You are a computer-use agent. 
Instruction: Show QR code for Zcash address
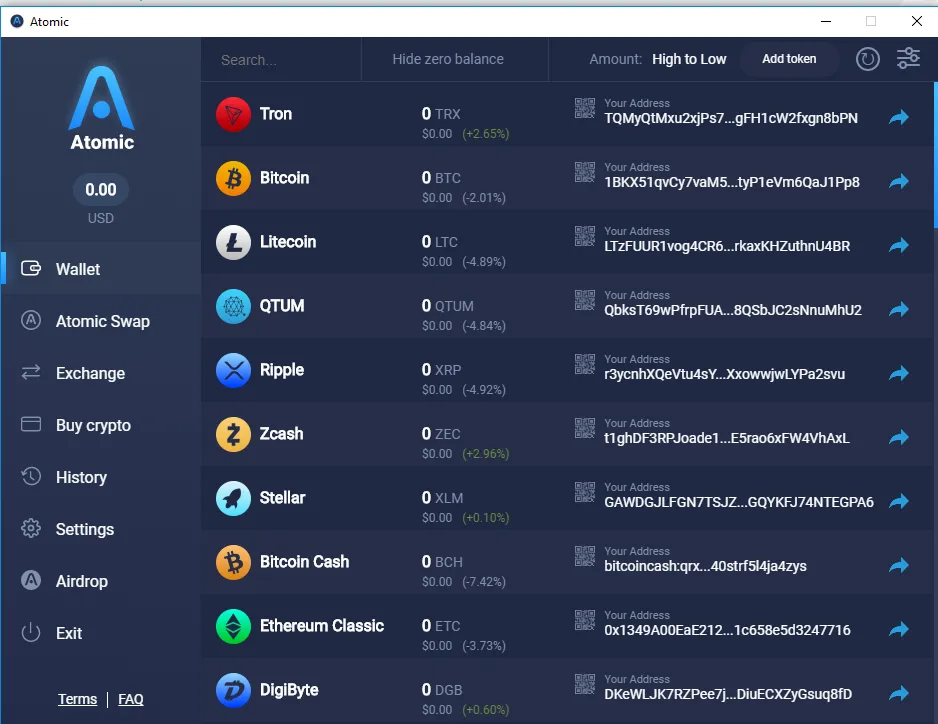pos(585,428)
